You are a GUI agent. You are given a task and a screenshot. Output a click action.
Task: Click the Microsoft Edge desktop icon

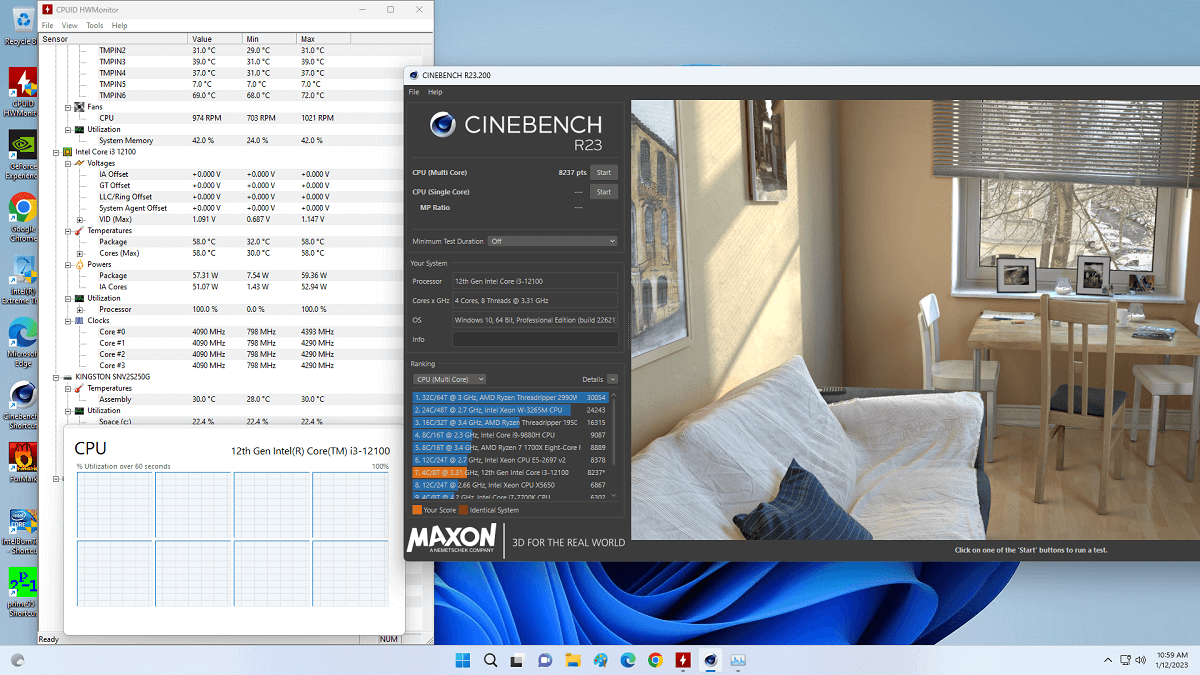click(x=22, y=340)
